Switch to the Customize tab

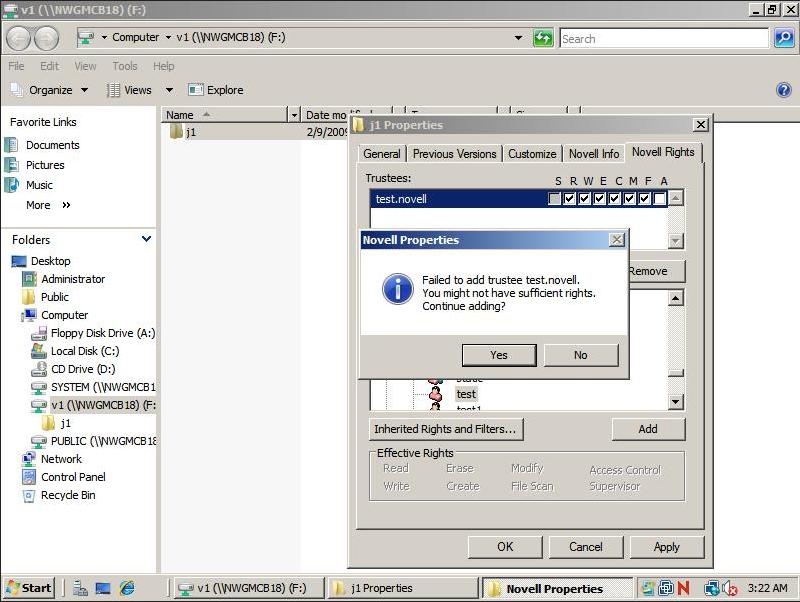point(532,154)
